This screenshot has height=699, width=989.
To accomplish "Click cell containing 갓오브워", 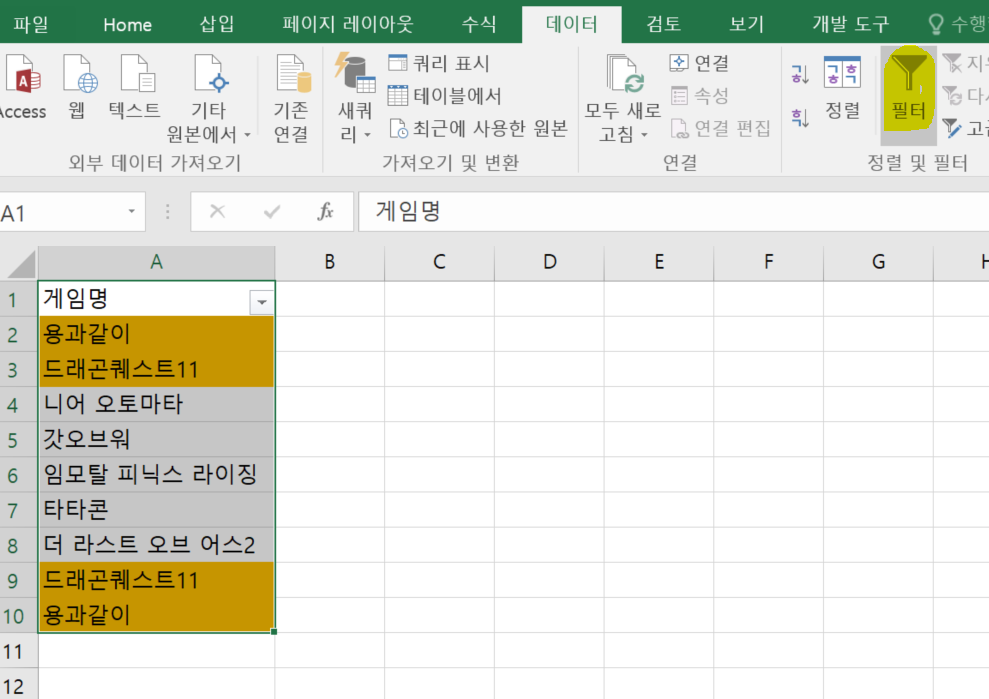I will (156, 440).
